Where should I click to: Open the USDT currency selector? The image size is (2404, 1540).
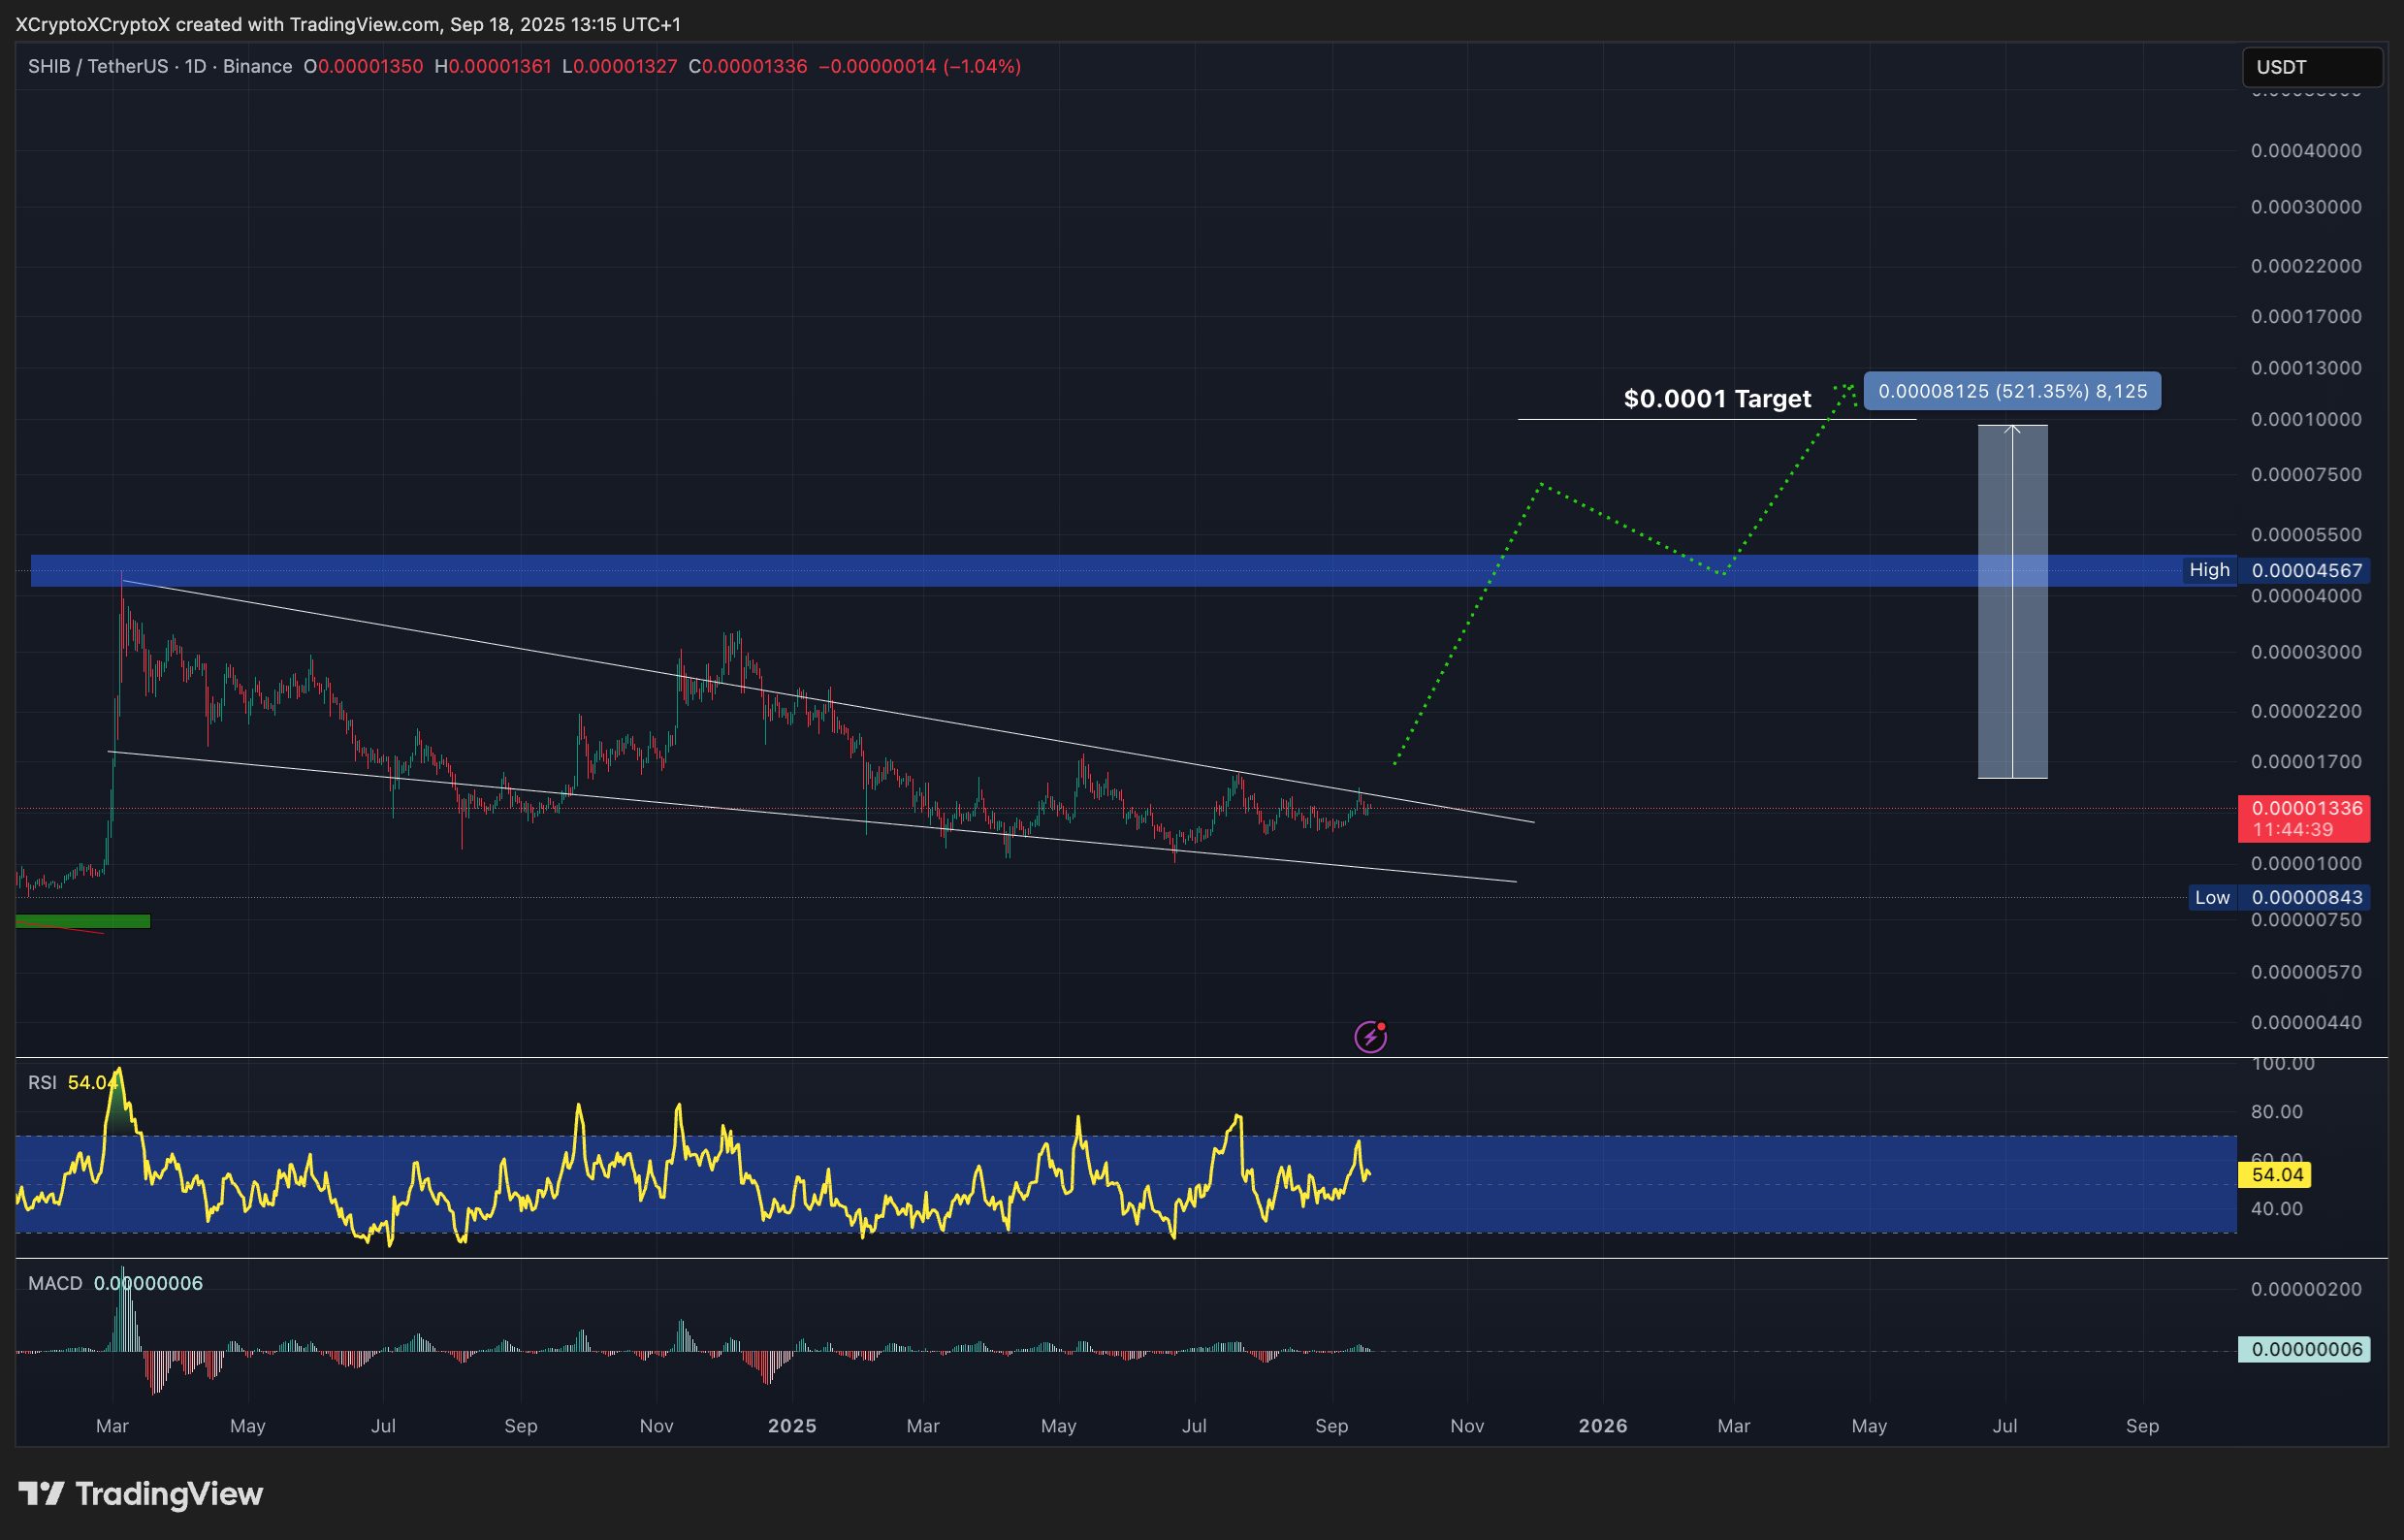click(x=2311, y=67)
